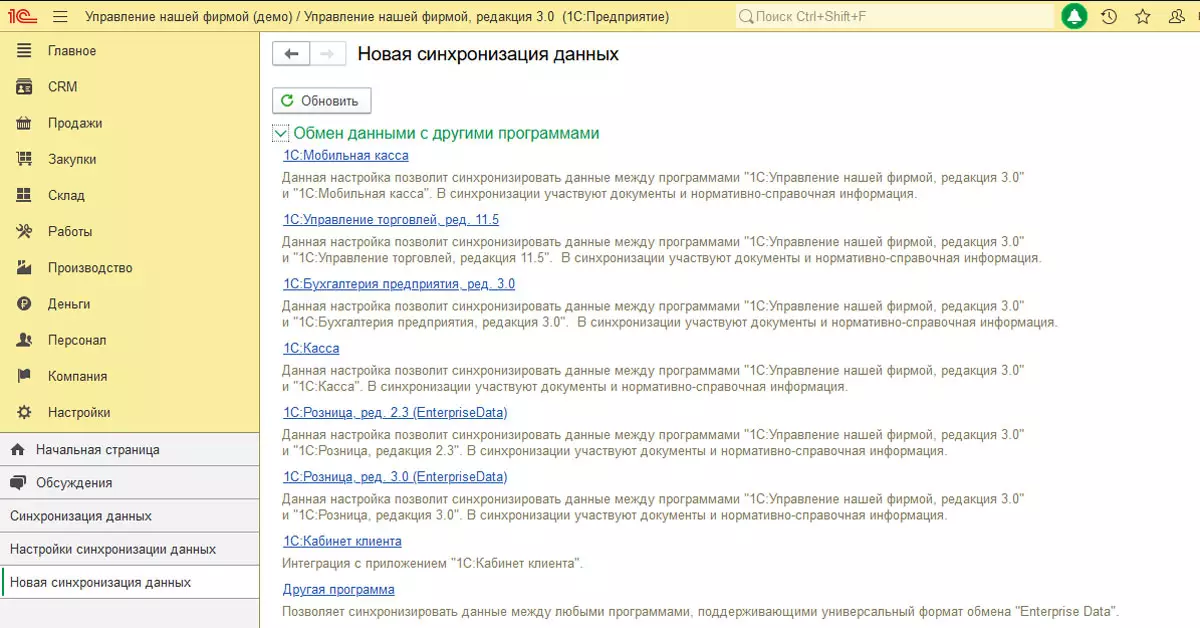Open the Другая программа link
The image size is (1200, 628).
(x=338, y=589)
